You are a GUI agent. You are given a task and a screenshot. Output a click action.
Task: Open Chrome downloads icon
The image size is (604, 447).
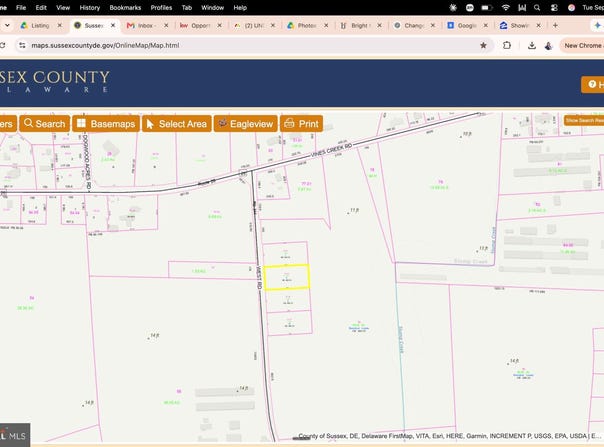tap(532, 45)
